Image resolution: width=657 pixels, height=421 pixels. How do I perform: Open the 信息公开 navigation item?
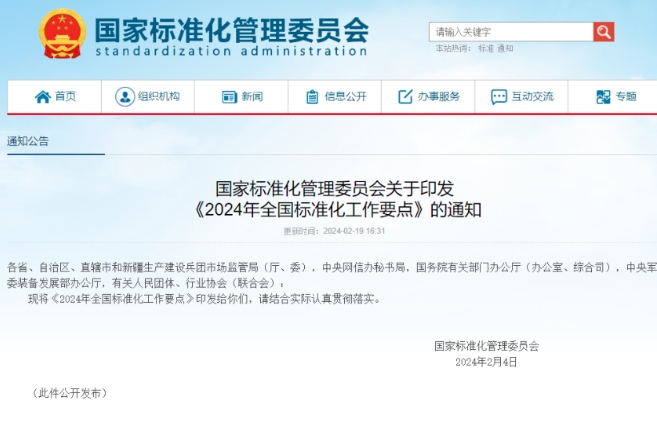point(335,97)
